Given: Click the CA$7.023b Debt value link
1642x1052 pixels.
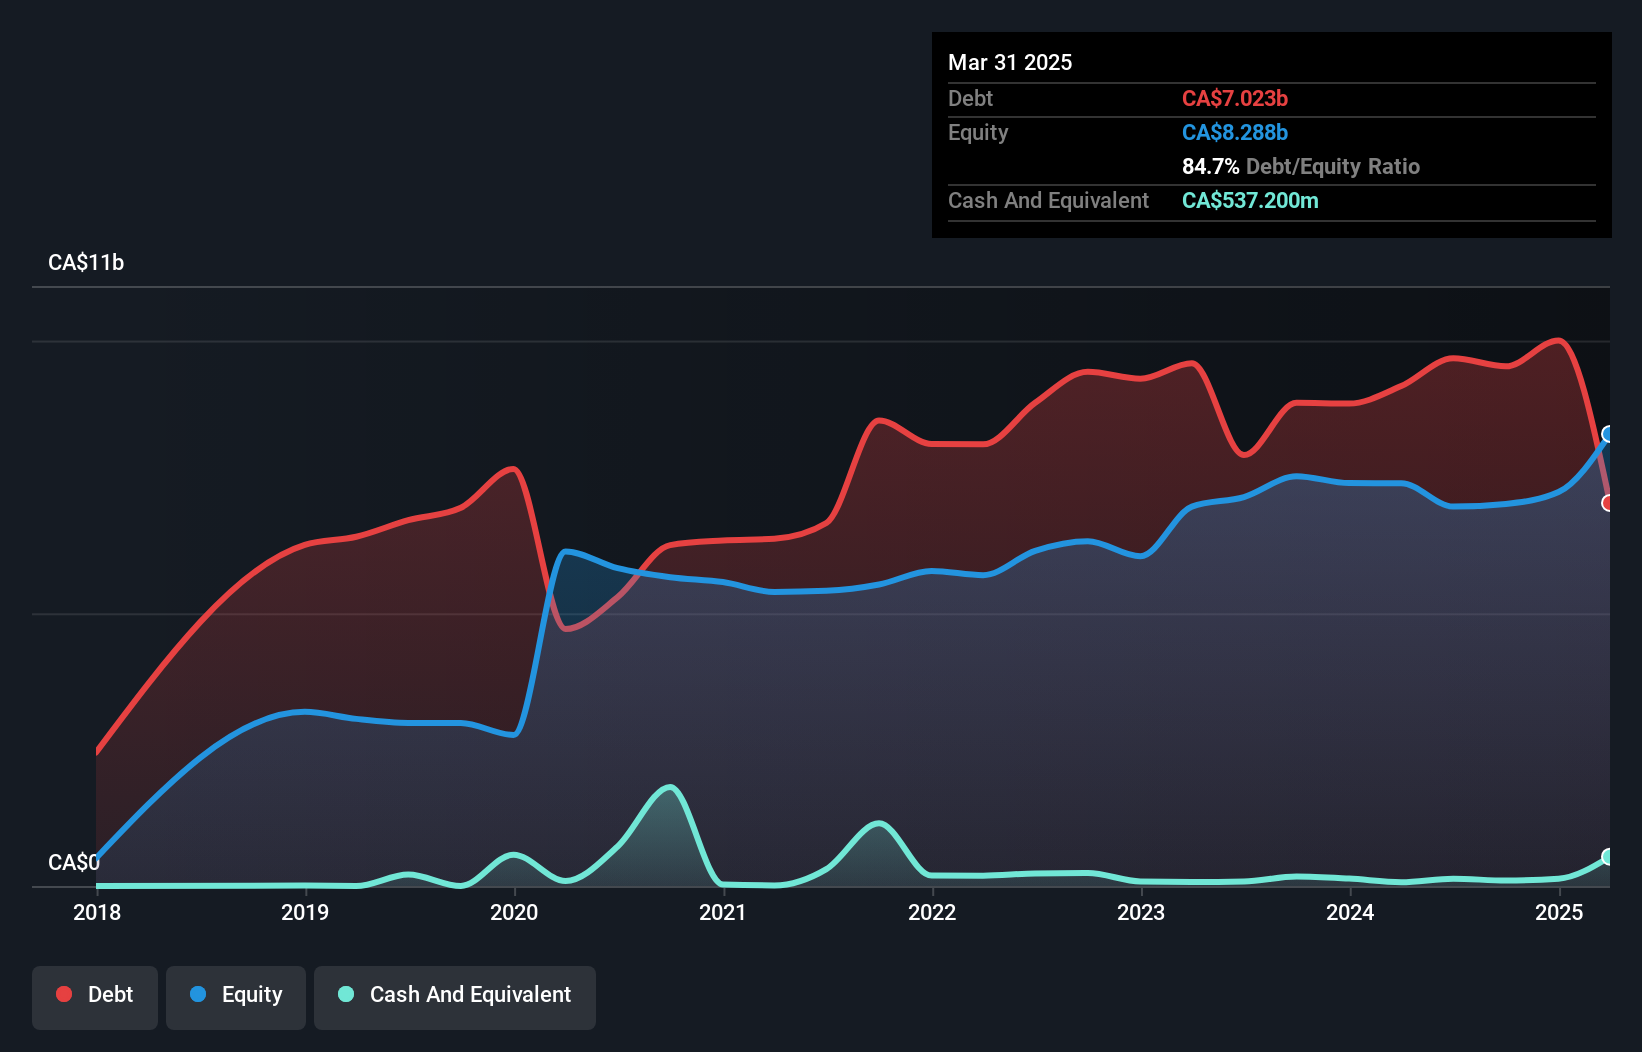Looking at the screenshot, I should pos(1236,98).
